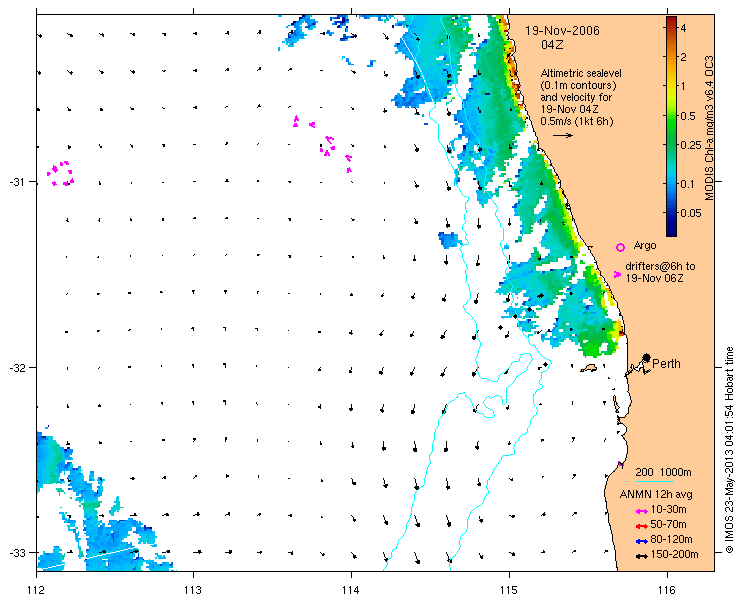Image resolution: width=740 pixels, height=600 pixels.
Task: Click the black 150-200m ANMN legend arrow
Action: click(641, 556)
